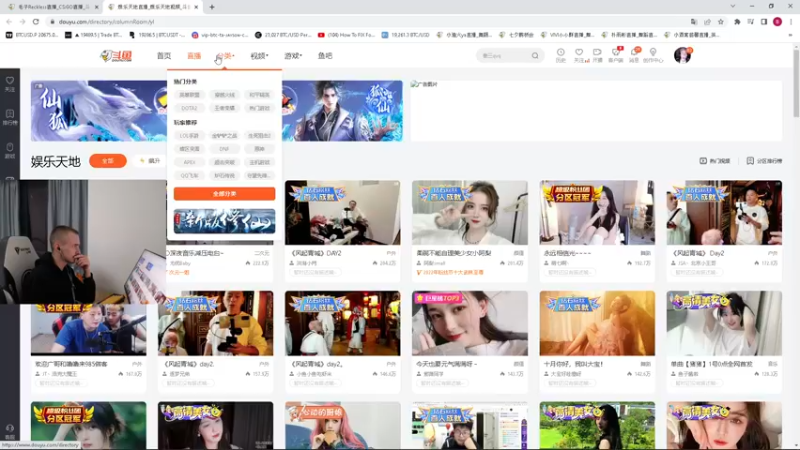Bookmark the page with star icon
The image size is (800, 450).
tap(720, 22)
